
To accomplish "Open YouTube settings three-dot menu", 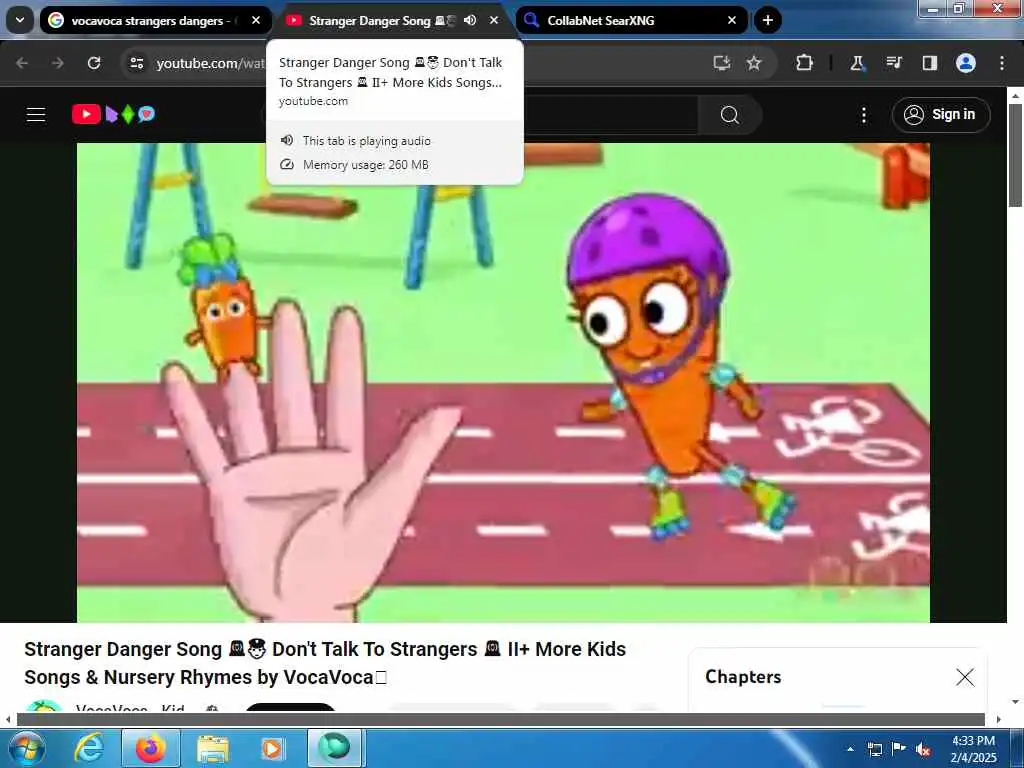I will click(863, 115).
